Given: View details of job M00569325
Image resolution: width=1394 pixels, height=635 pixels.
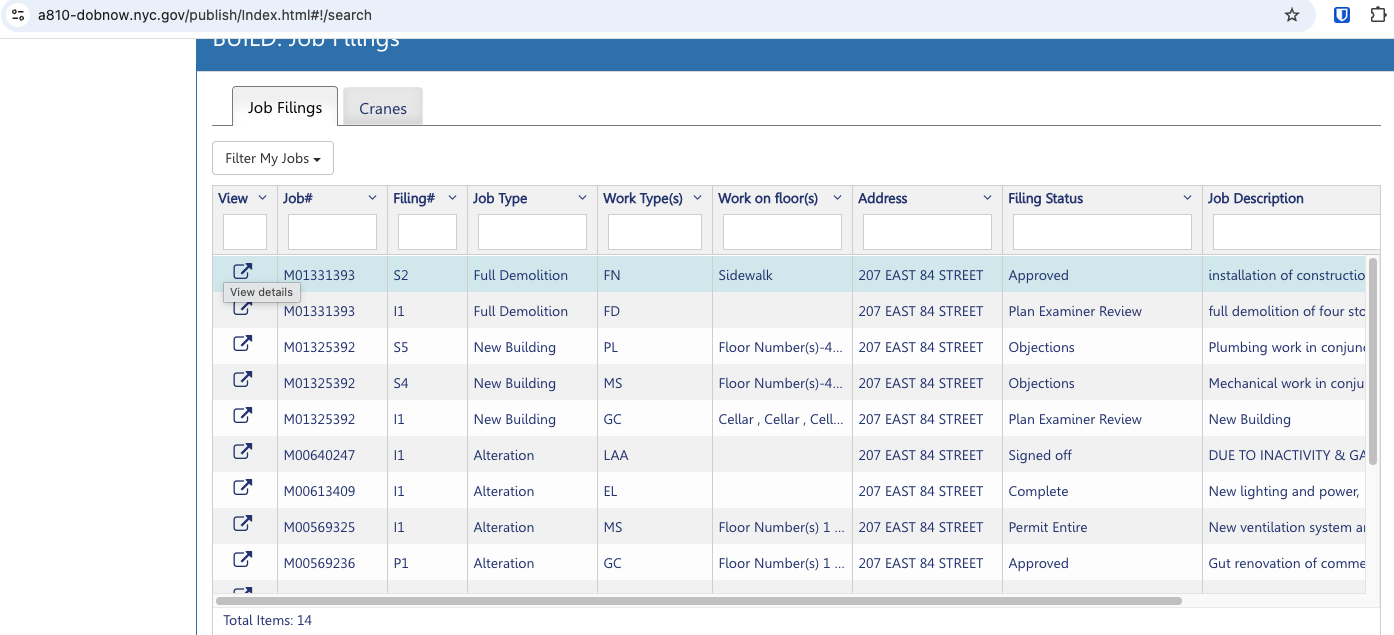Looking at the screenshot, I should [x=243, y=524].
